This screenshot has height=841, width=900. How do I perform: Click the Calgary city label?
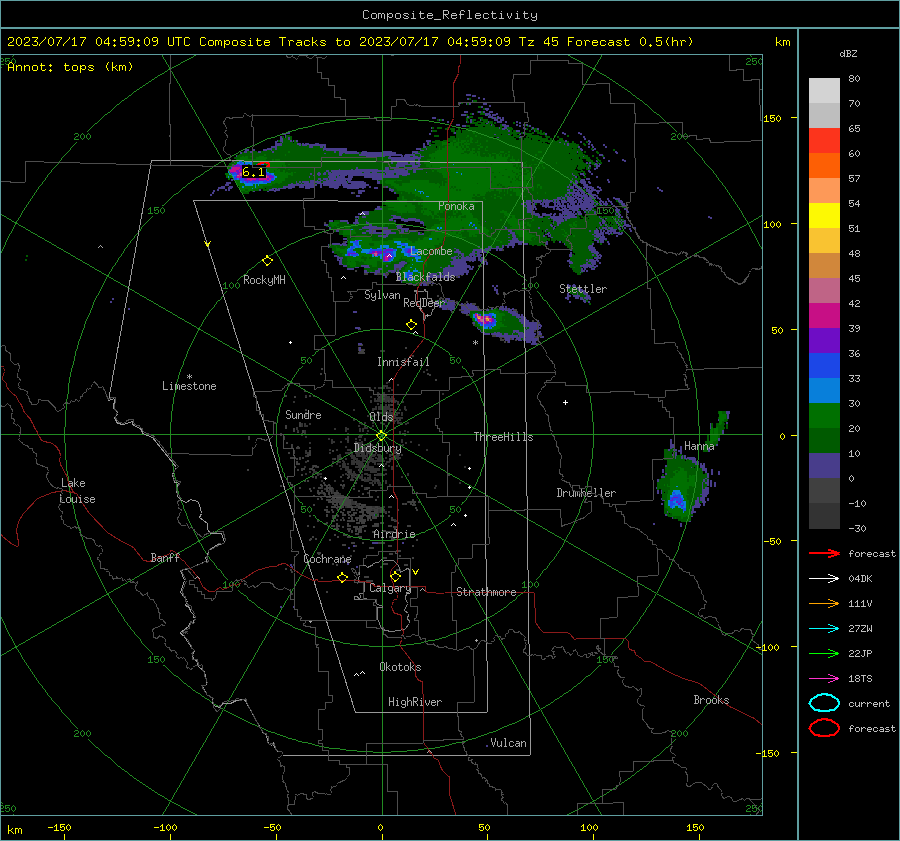click(390, 588)
